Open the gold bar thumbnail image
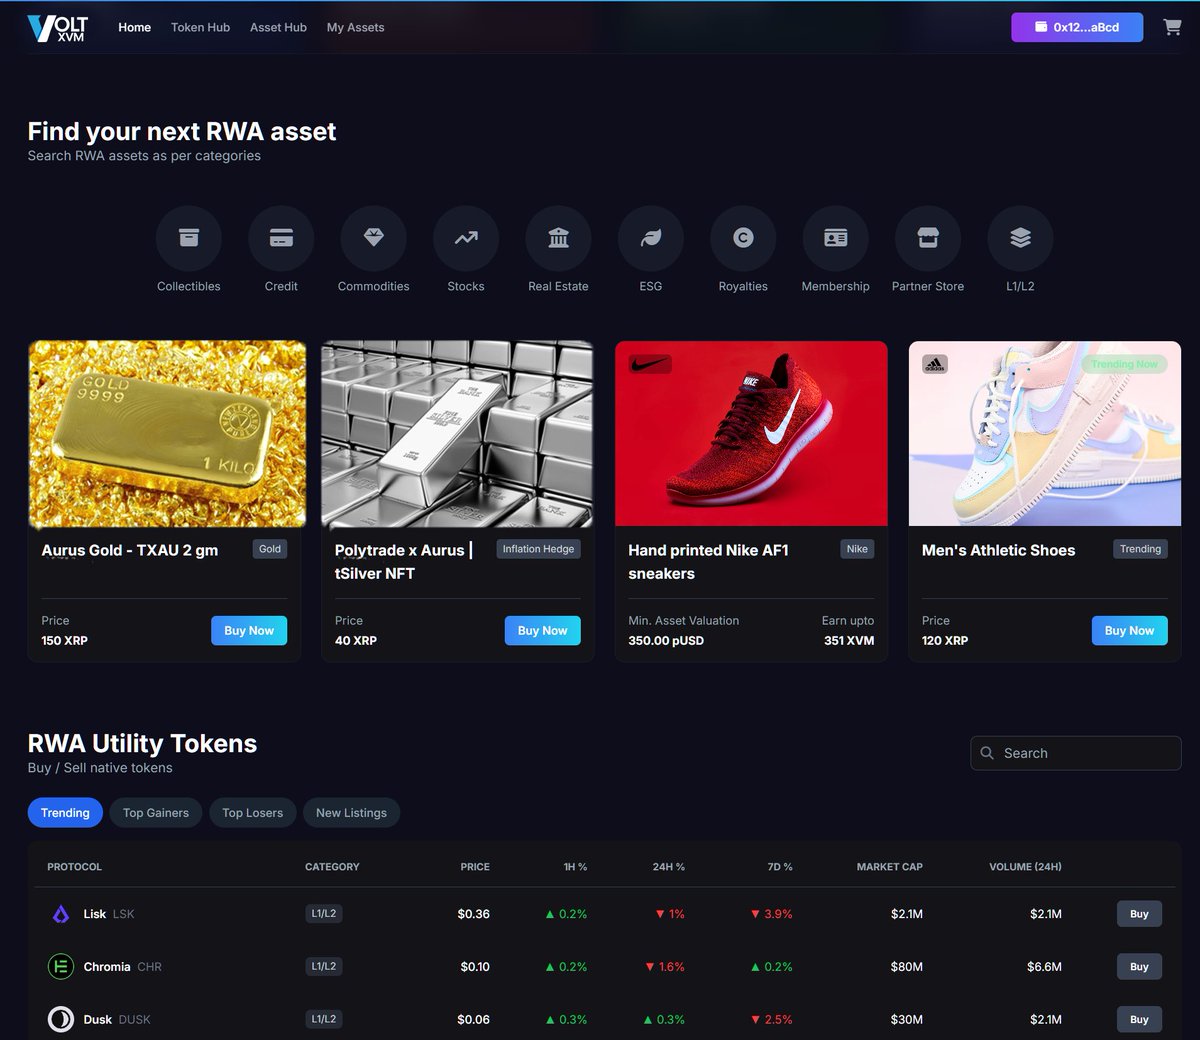 [168, 434]
